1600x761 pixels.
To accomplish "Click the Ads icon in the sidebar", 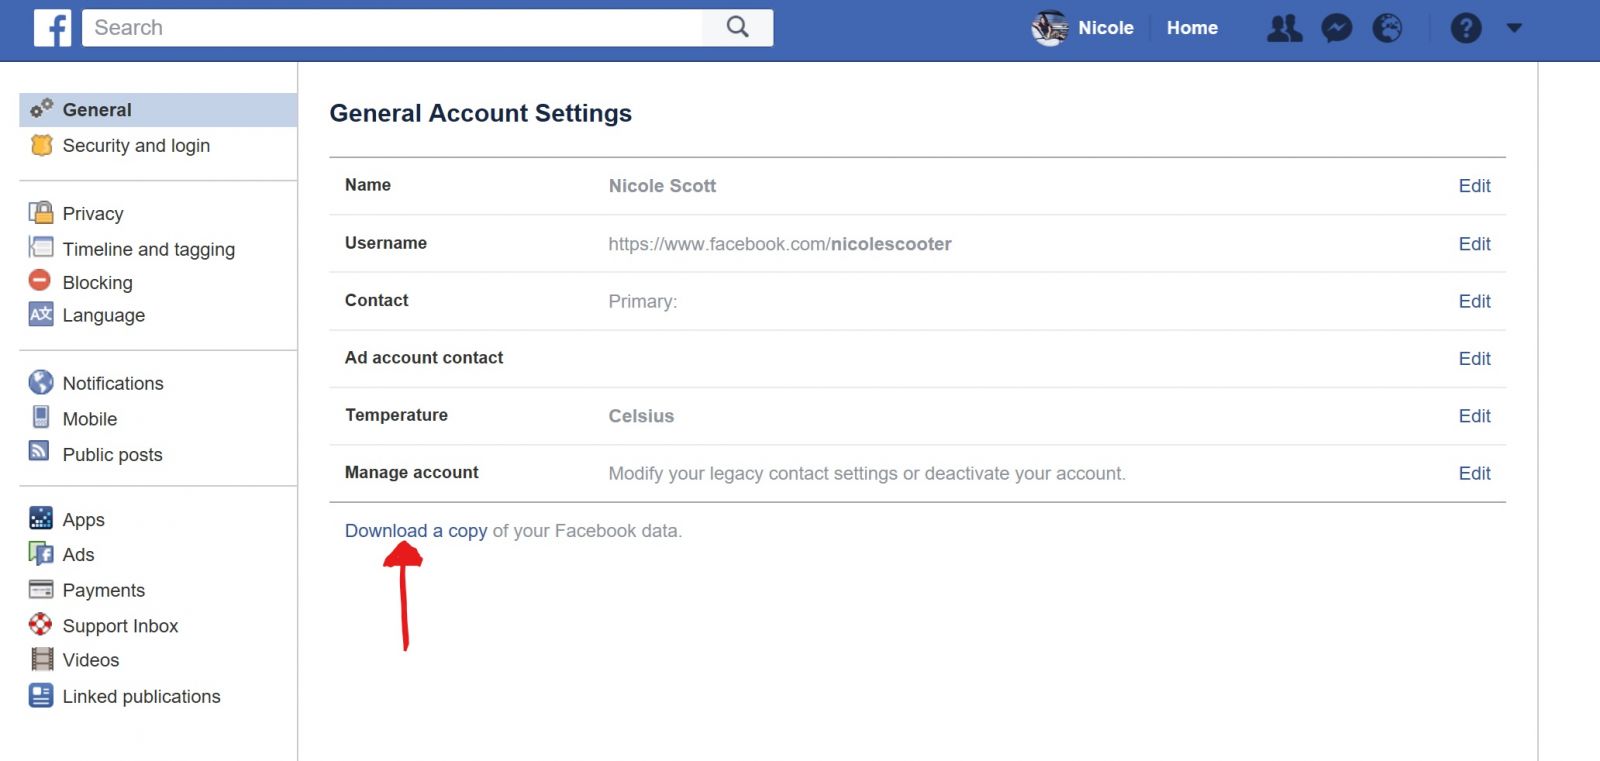I will point(41,553).
